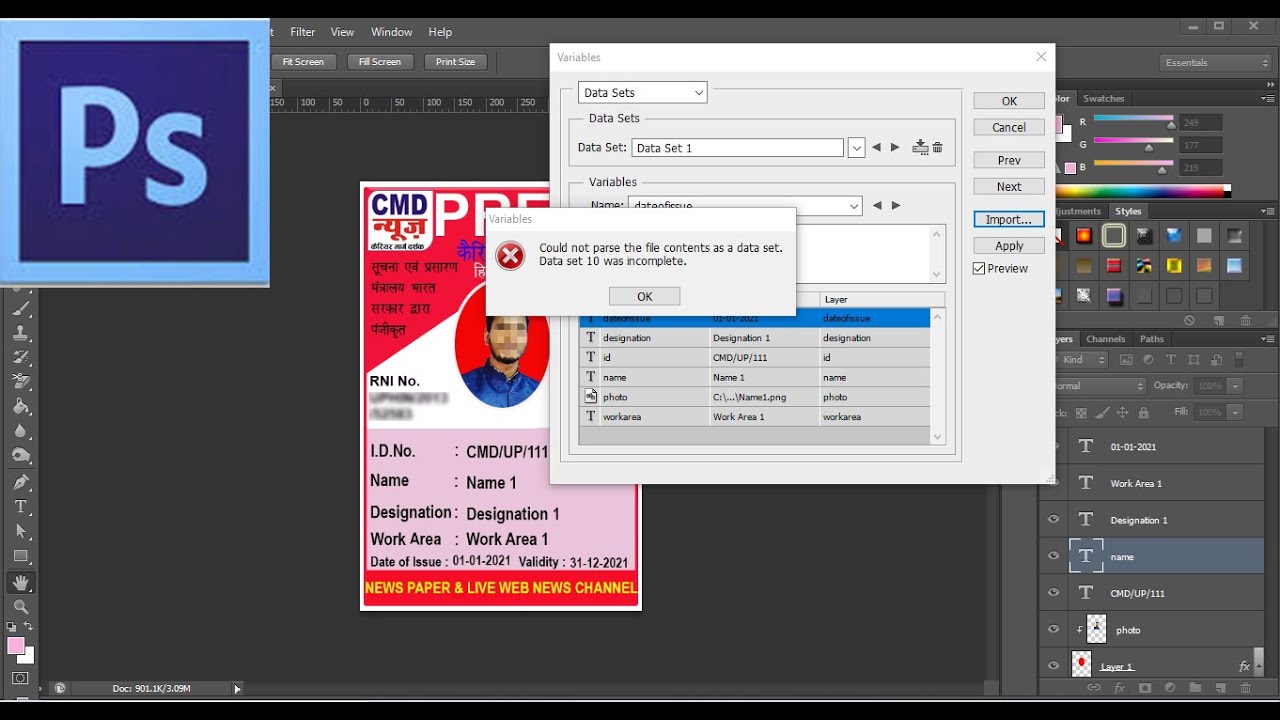Add a layer mask from Layers panel
This screenshot has height=720, width=1280.
(x=1145, y=688)
